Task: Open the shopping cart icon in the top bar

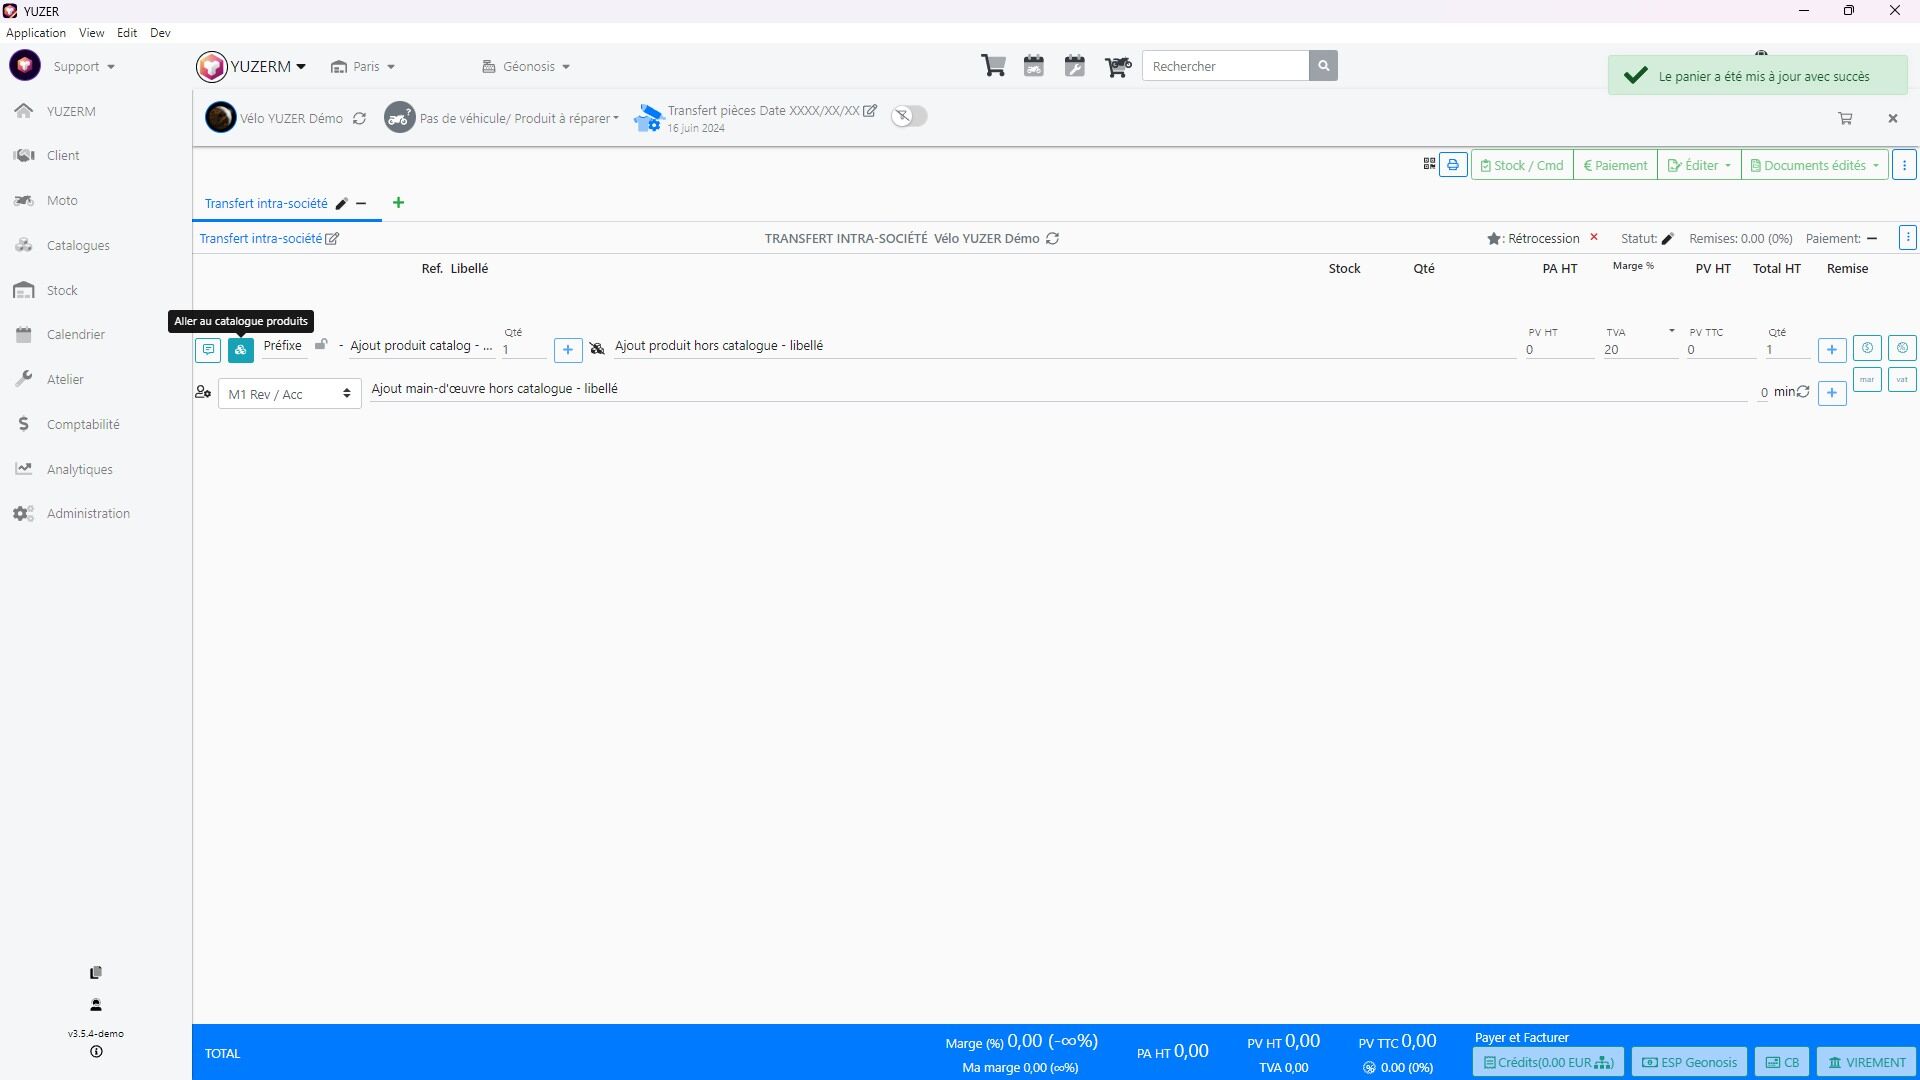Action: 993,66
